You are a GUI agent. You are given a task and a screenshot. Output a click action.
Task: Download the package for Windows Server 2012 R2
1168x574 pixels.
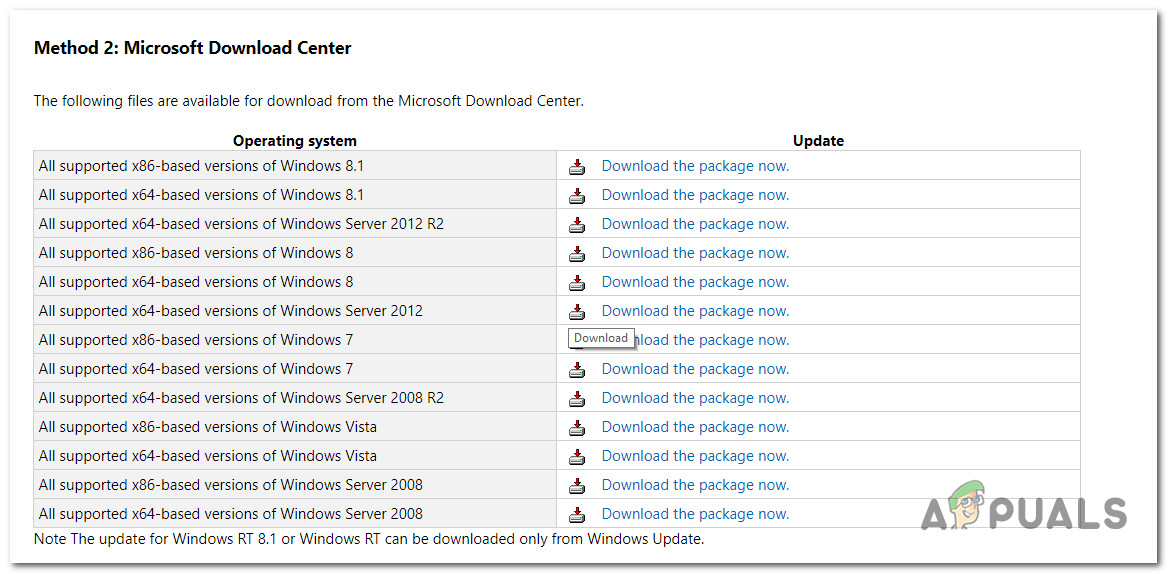coord(695,224)
